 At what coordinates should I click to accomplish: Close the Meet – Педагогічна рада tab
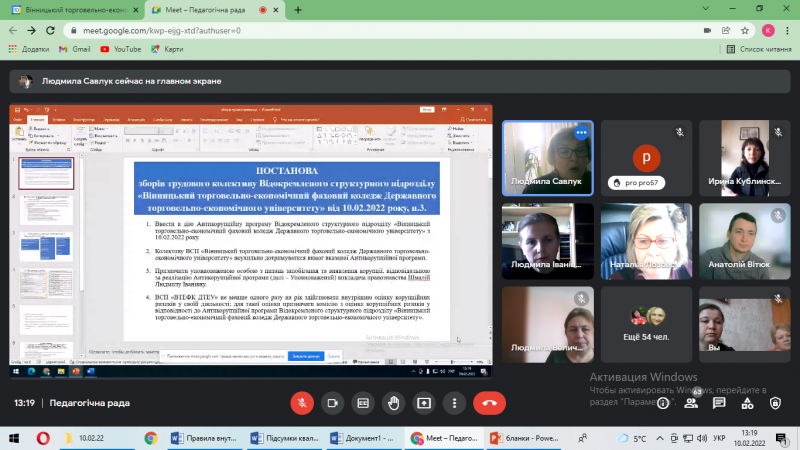276,10
